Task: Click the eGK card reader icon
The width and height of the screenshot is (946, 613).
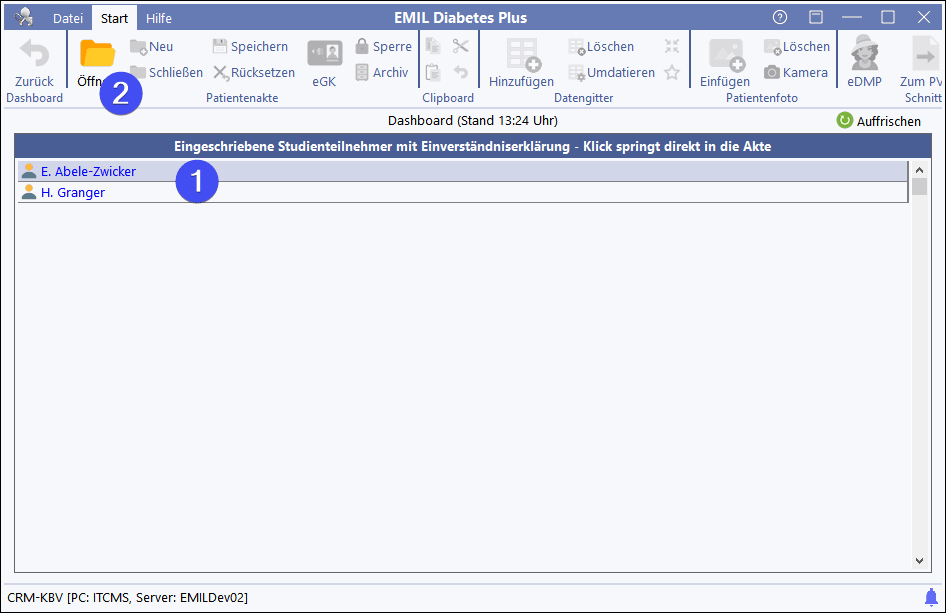Action: [324, 55]
